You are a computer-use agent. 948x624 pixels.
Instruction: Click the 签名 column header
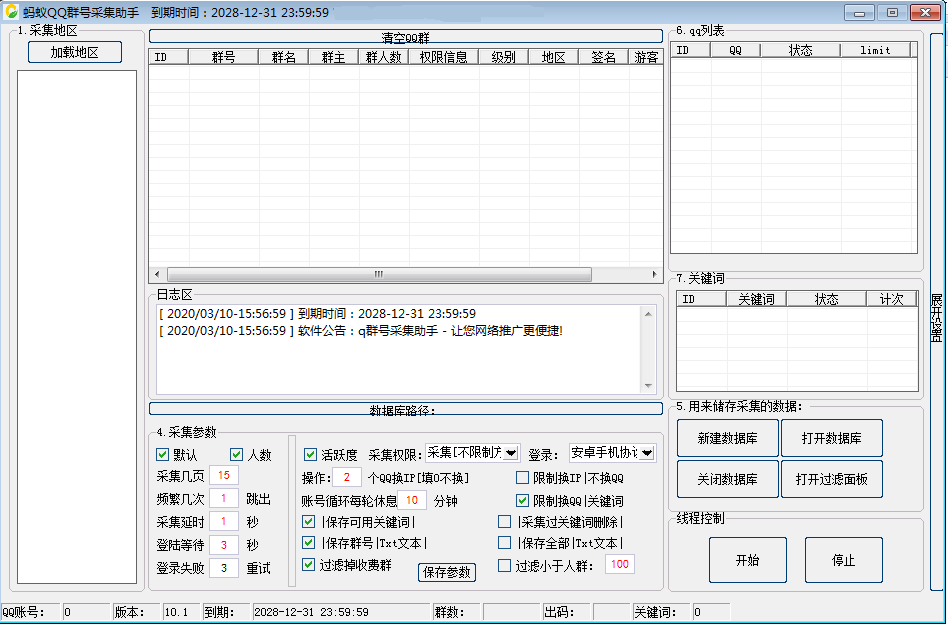pos(603,57)
